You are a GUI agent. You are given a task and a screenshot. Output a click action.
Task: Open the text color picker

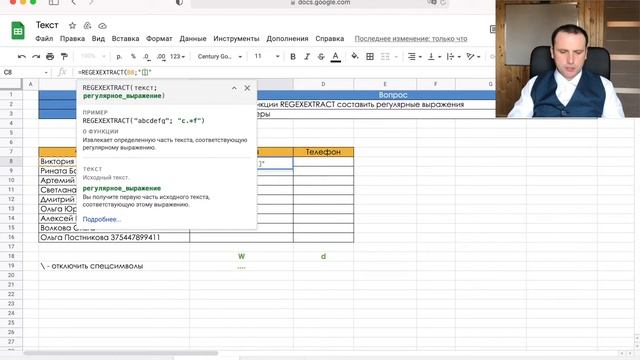click(x=336, y=57)
